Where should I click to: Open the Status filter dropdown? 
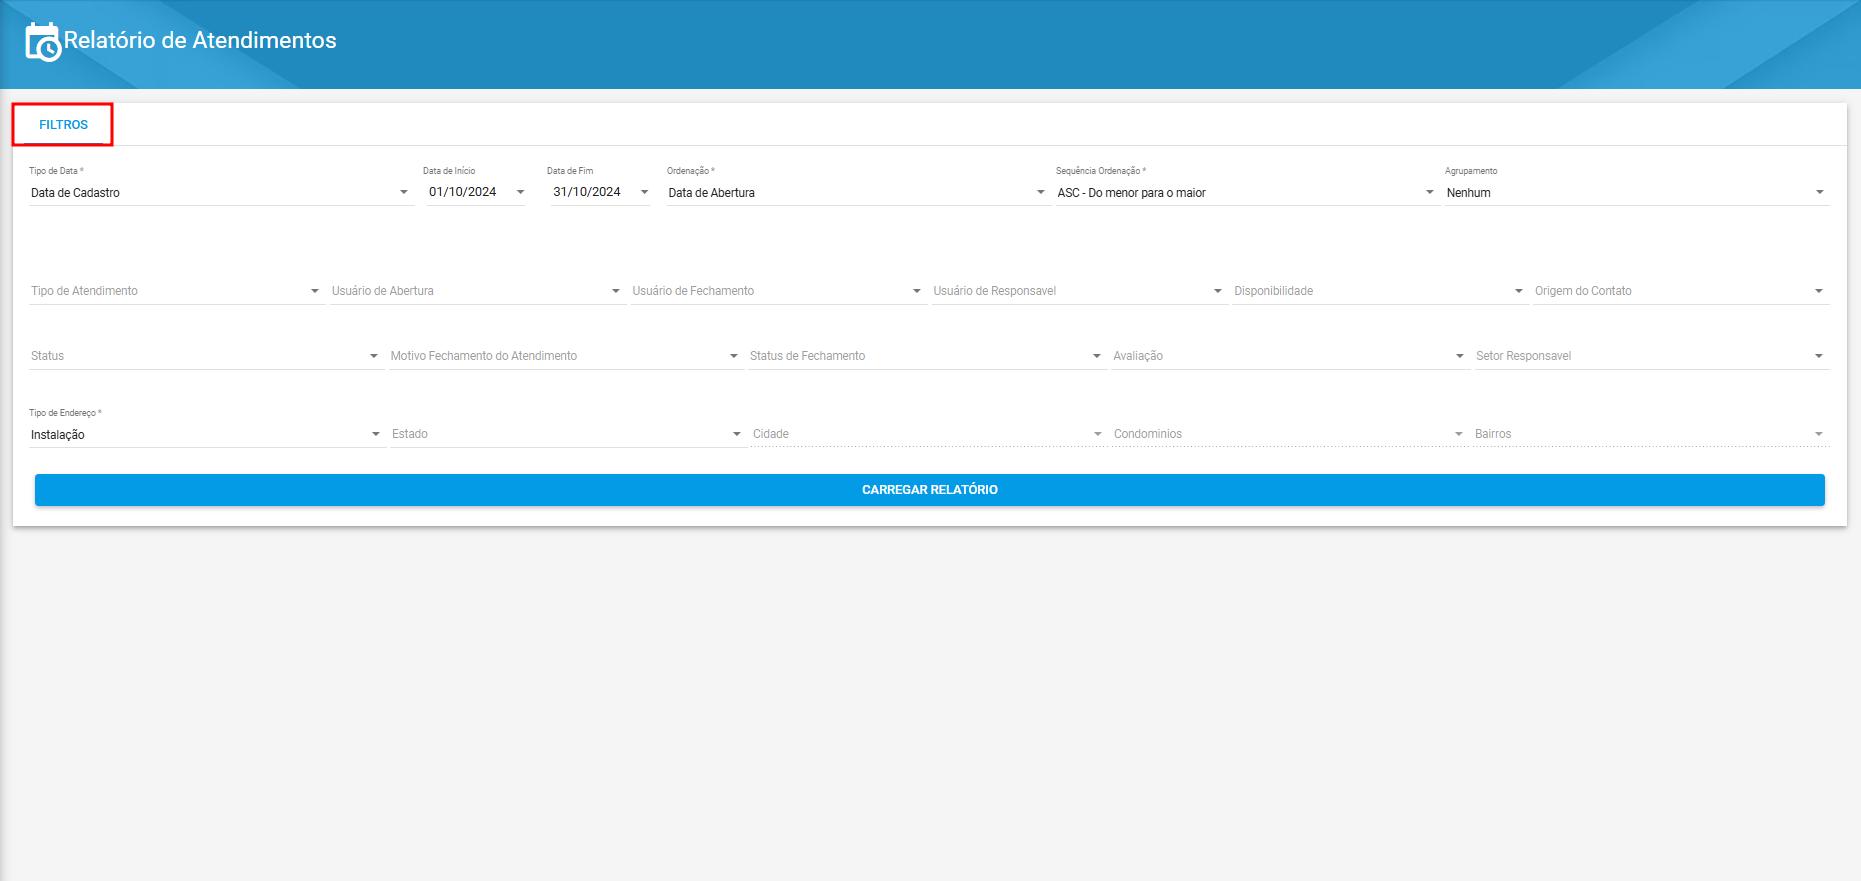click(206, 356)
